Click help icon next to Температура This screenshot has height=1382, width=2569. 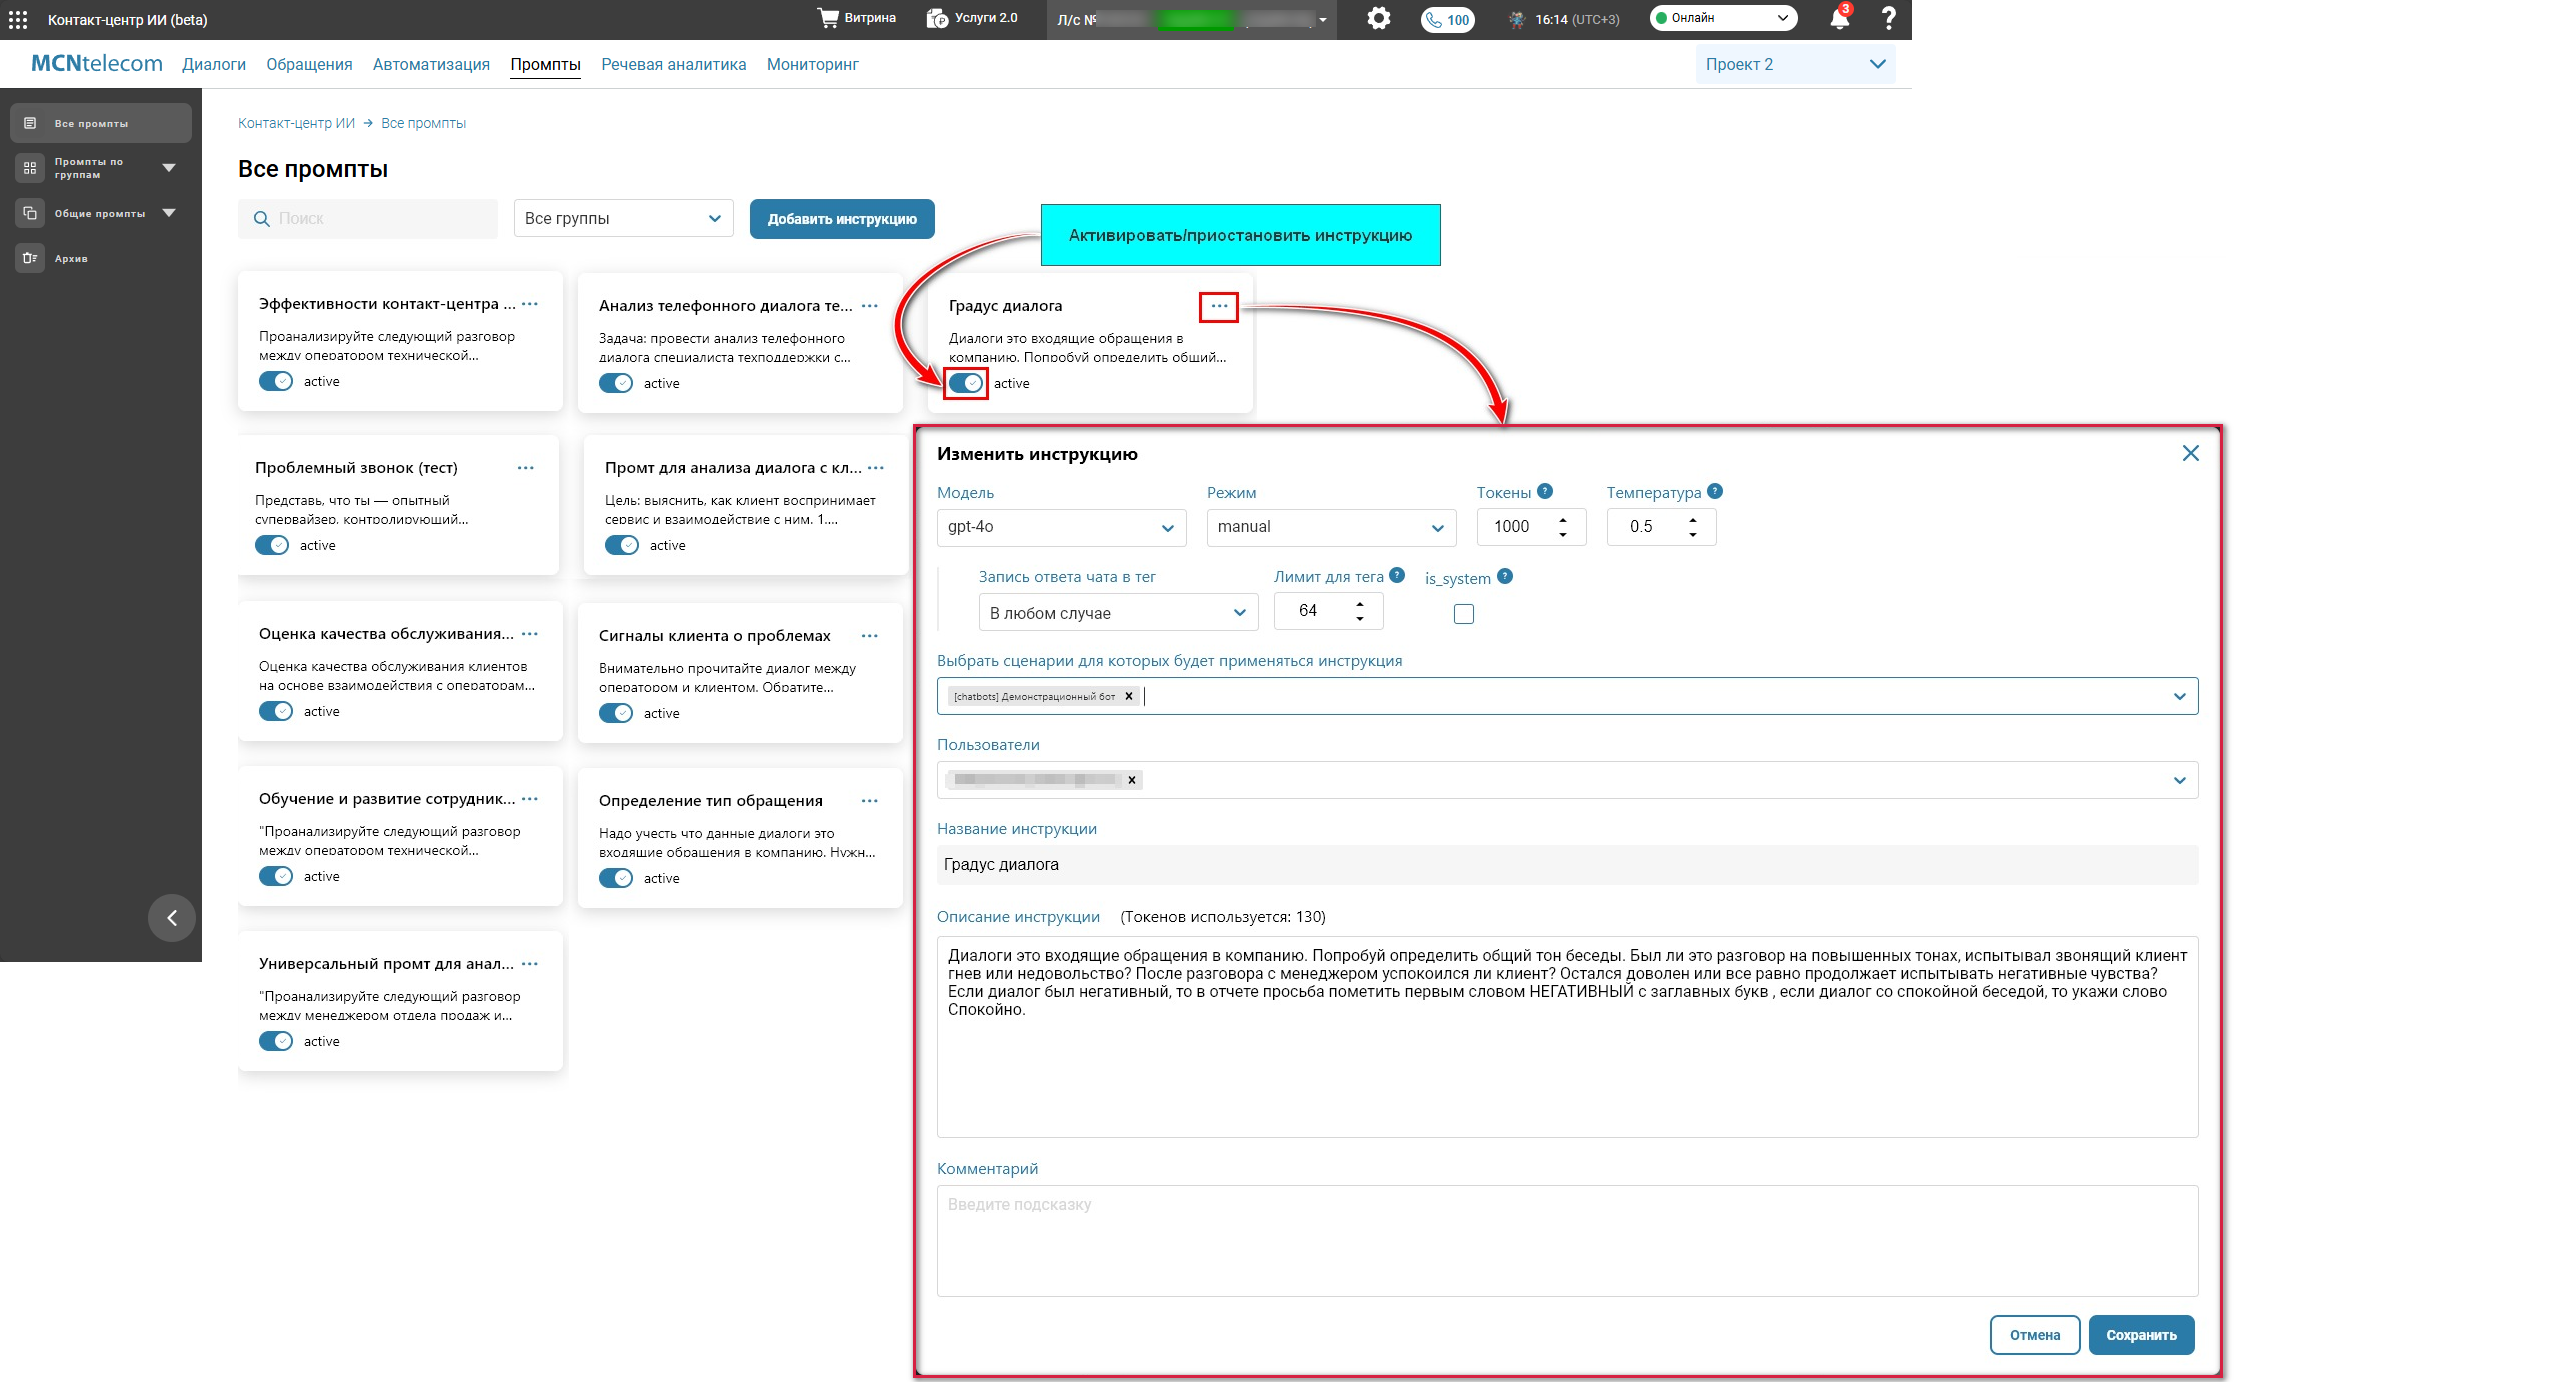point(1715,491)
